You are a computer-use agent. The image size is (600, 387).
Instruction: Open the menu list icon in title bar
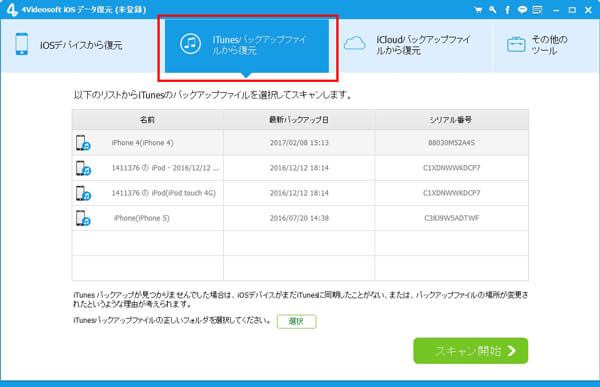pos(537,10)
